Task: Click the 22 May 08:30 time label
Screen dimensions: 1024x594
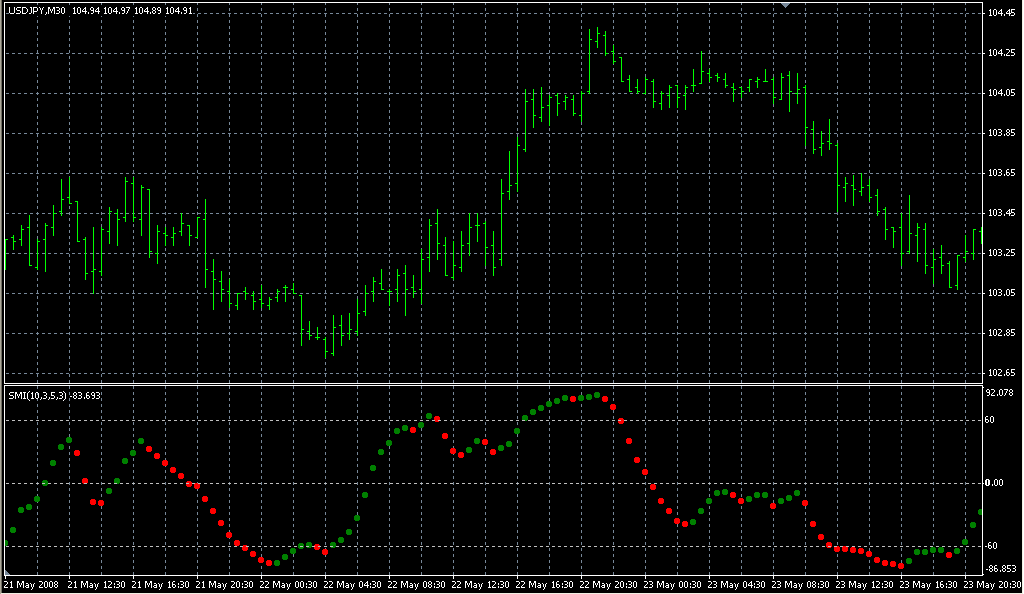Action: click(x=420, y=584)
